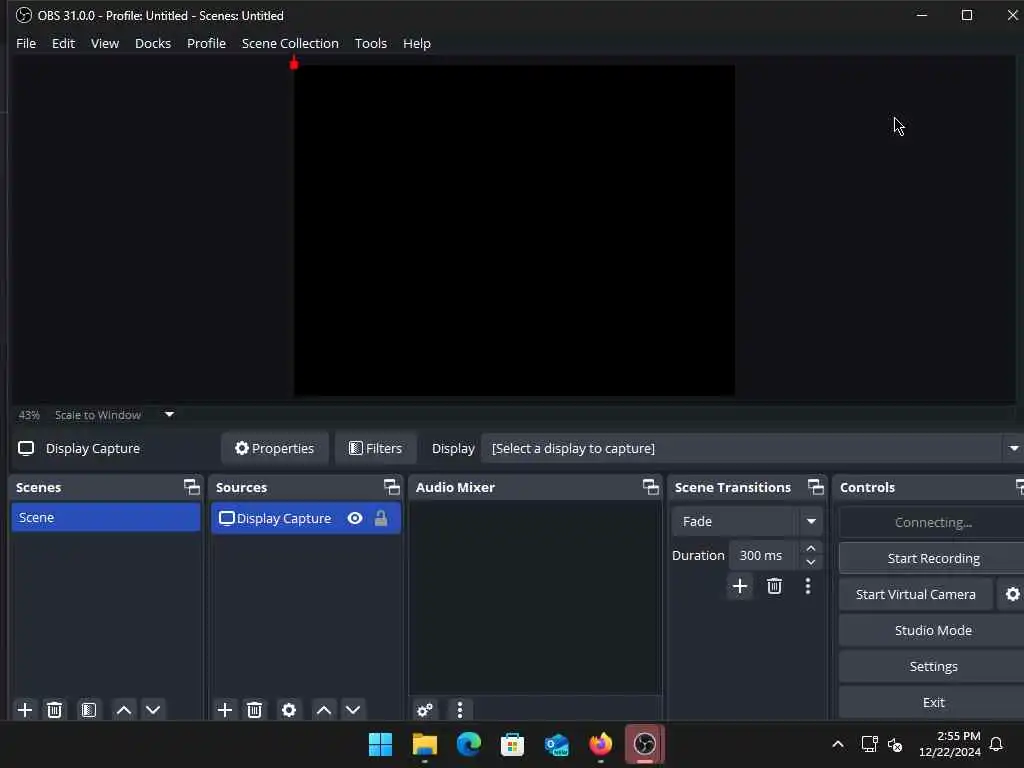Screen dimensions: 1024x768
Task: Open Docks menu
Action: [x=153, y=43]
